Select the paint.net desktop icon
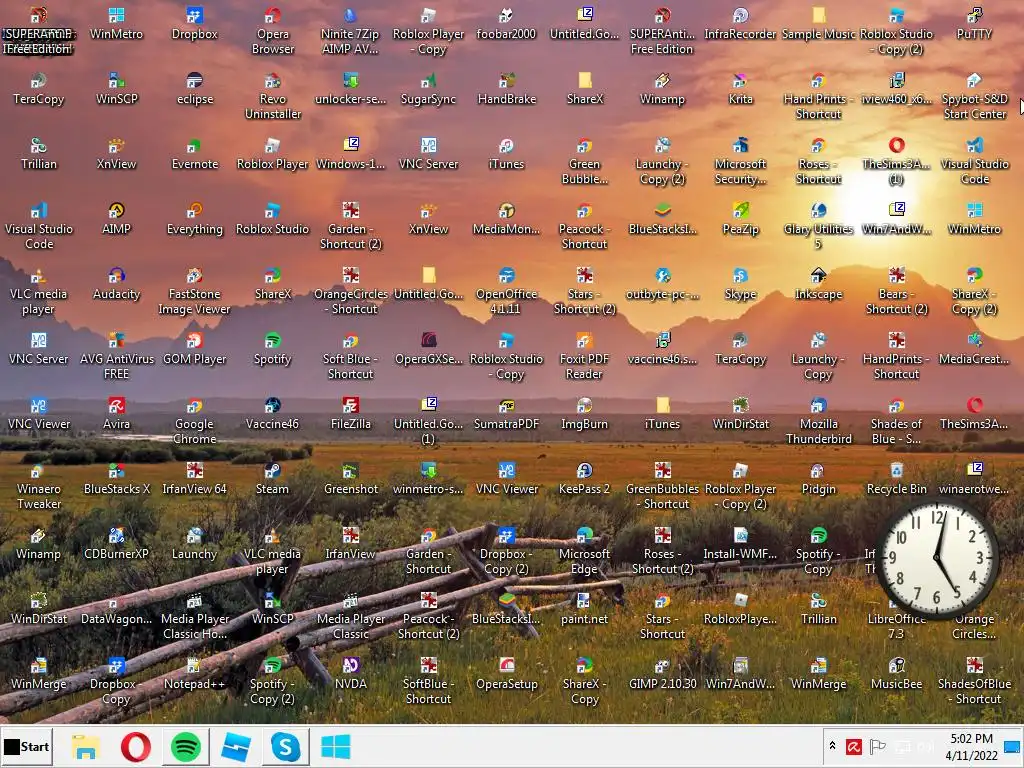 point(584,609)
